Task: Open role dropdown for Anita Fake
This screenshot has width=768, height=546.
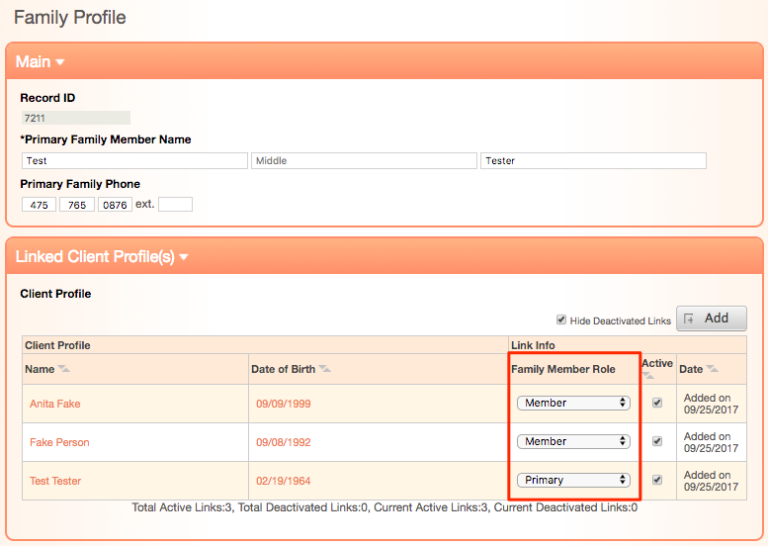Action: pos(574,403)
